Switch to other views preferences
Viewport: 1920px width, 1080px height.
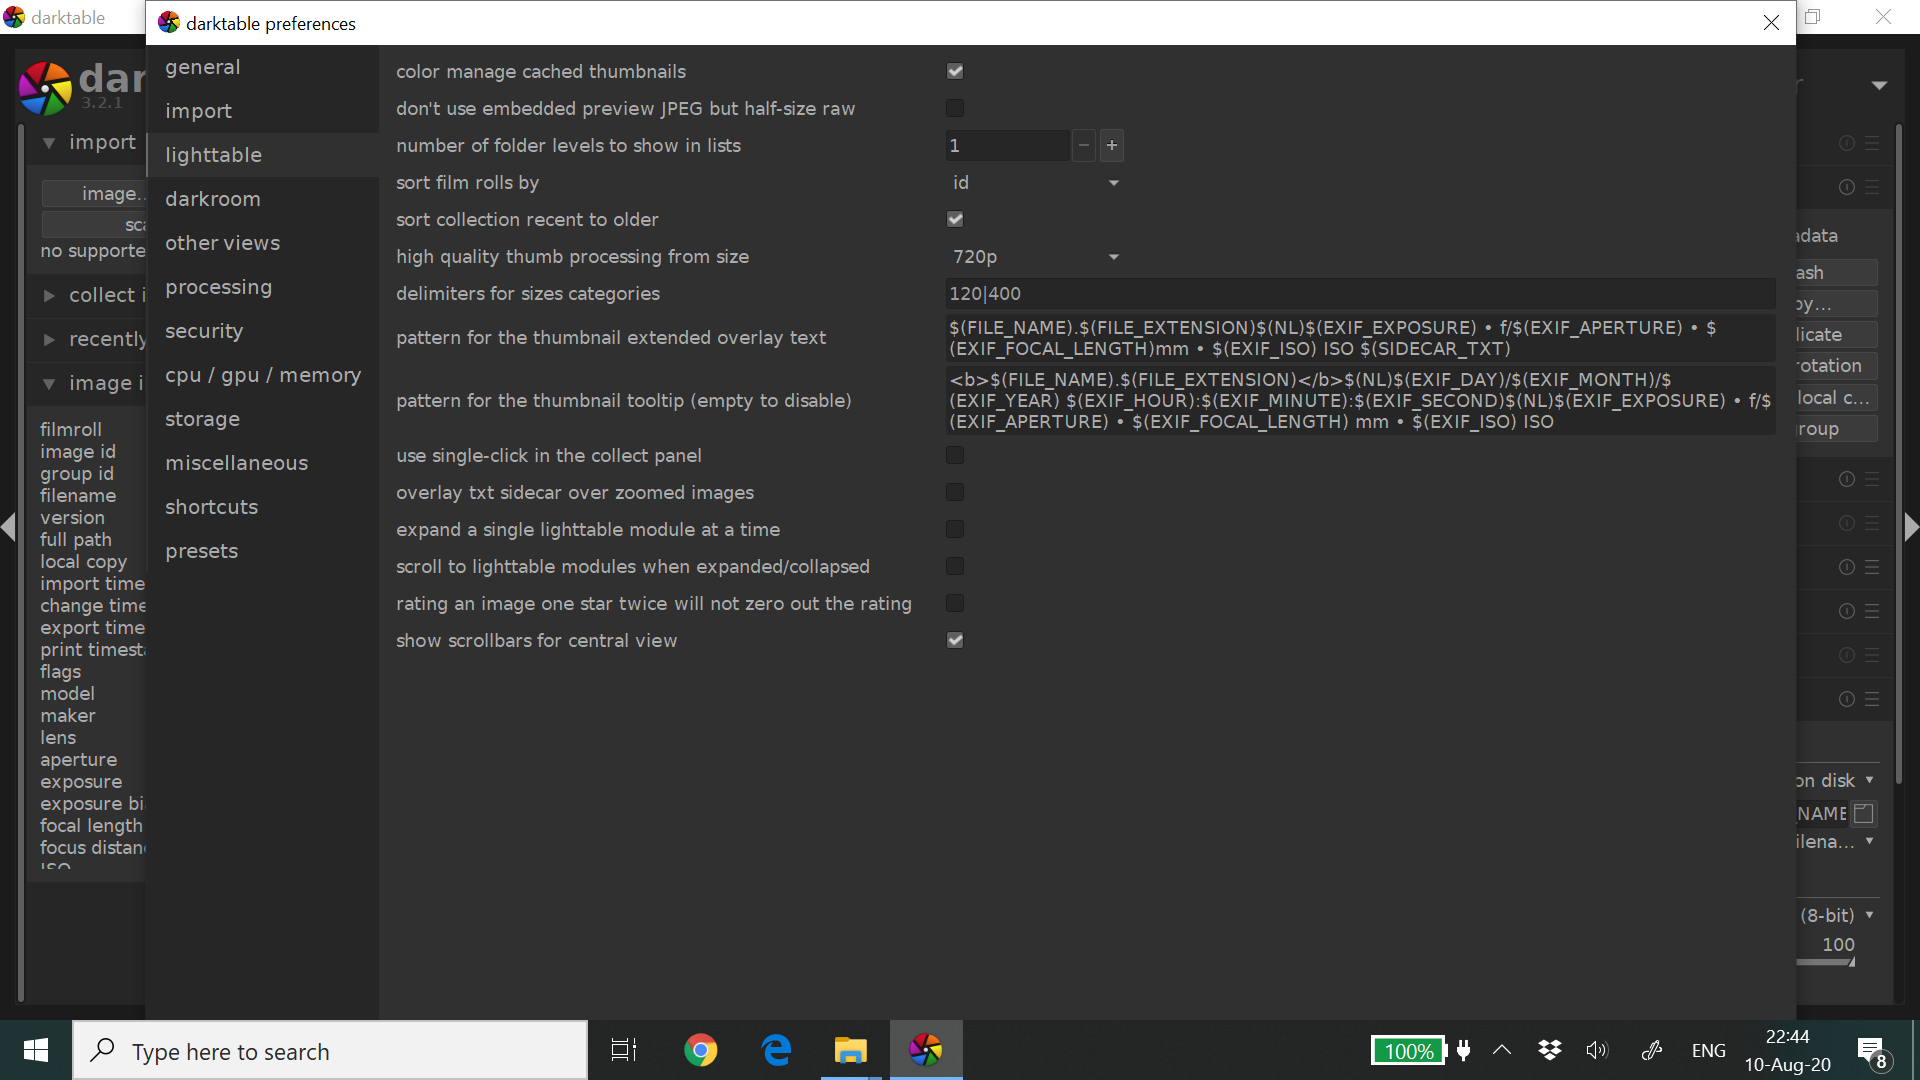(222, 243)
